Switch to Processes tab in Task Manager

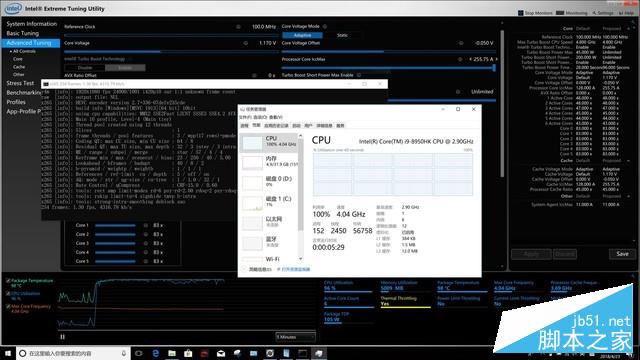point(244,126)
